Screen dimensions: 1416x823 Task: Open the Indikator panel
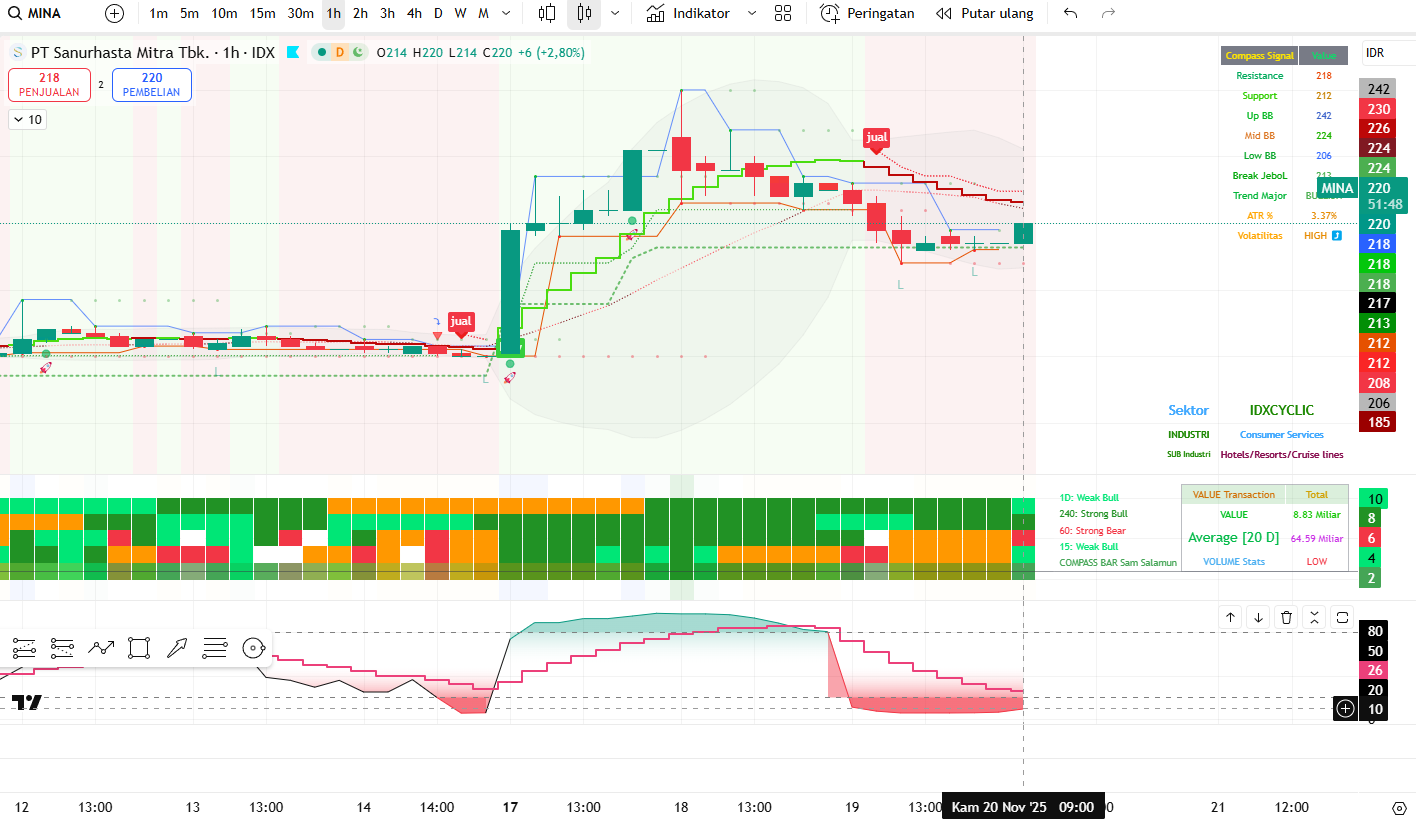coord(688,13)
